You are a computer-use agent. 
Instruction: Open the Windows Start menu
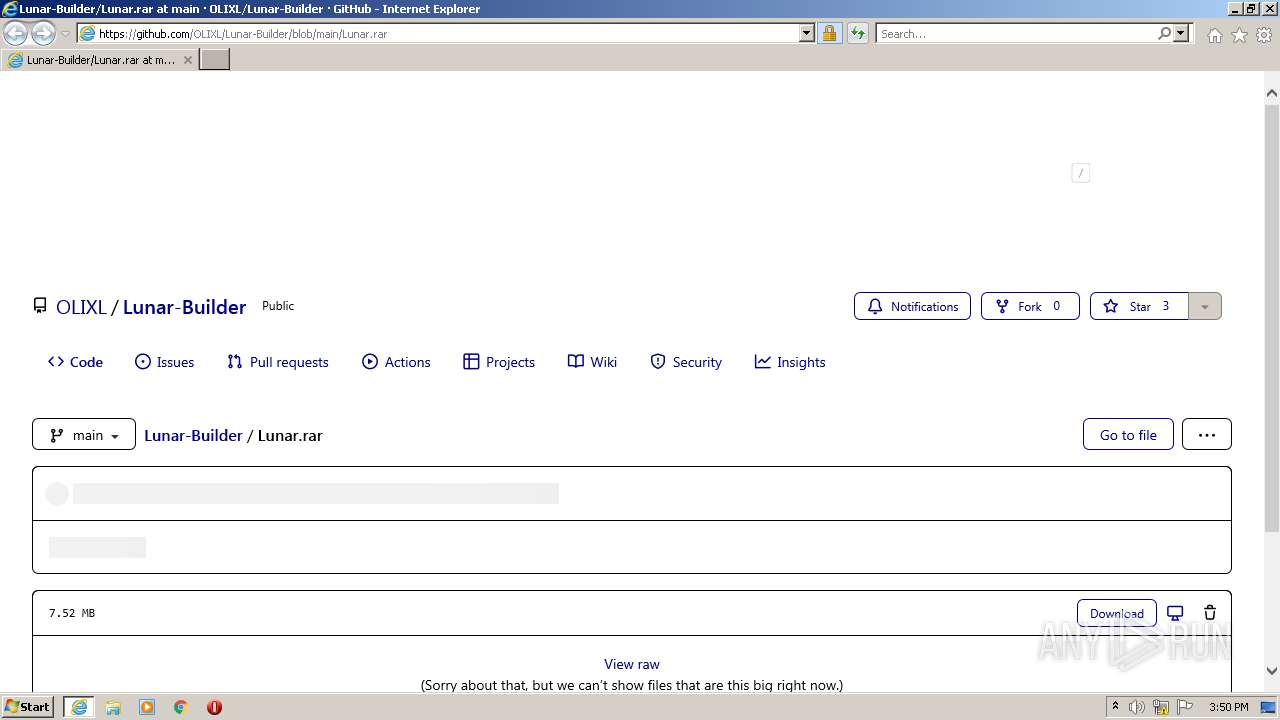coord(28,706)
